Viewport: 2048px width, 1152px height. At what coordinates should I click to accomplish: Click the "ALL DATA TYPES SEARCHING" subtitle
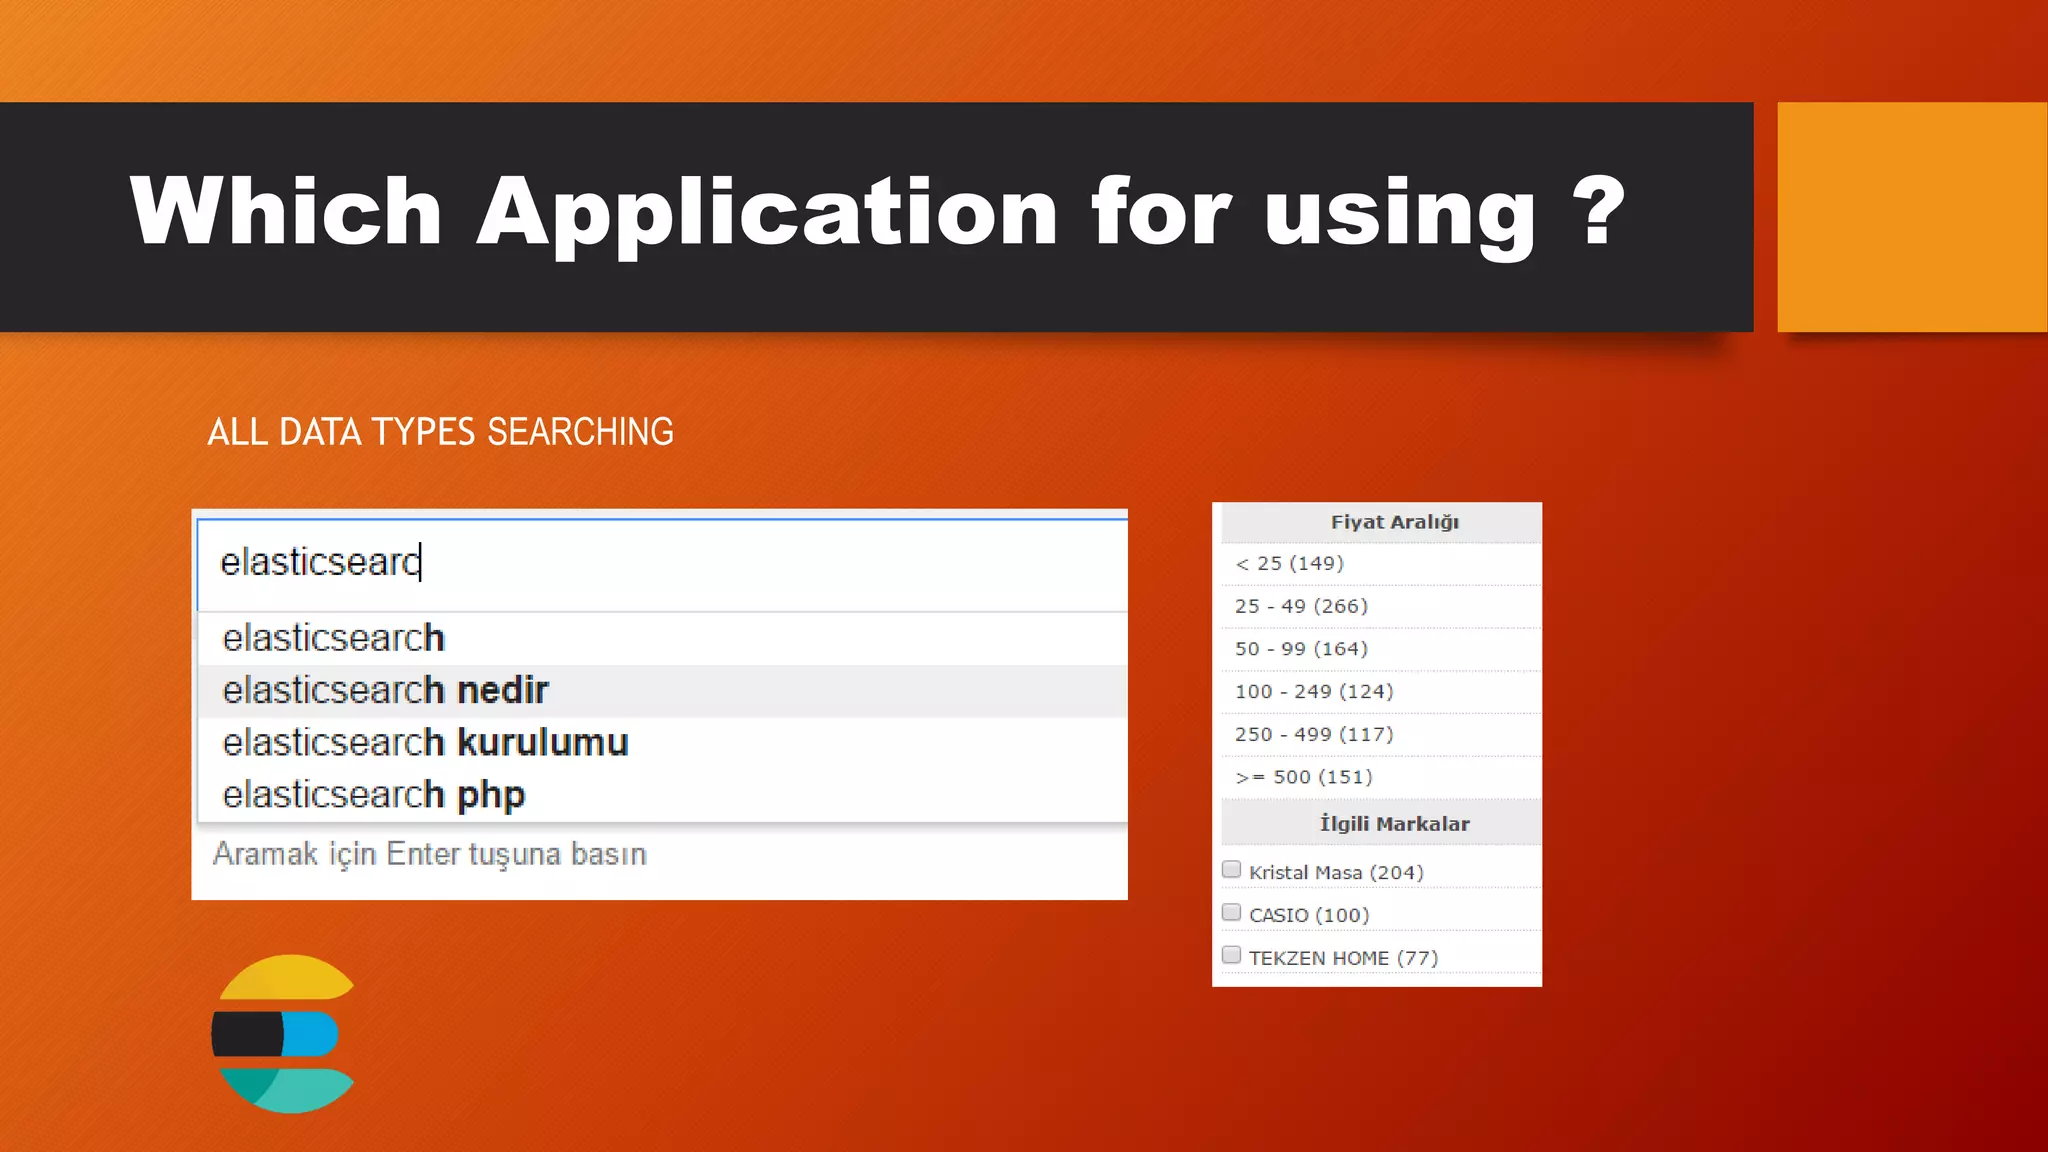tap(440, 432)
